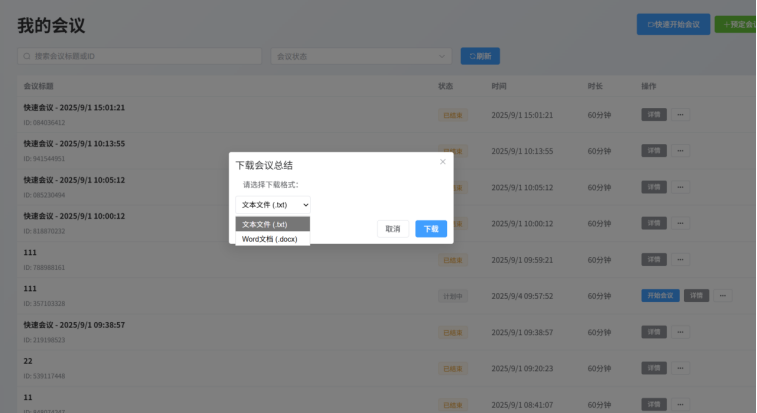Click 详情 for meeting 10:00:12

pyautogui.click(x=654, y=223)
